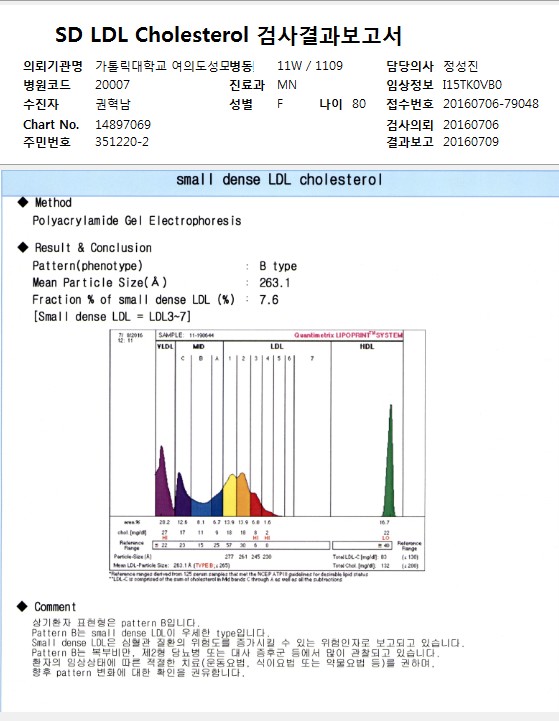Click the B type pattern result

[x=278, y=266]
